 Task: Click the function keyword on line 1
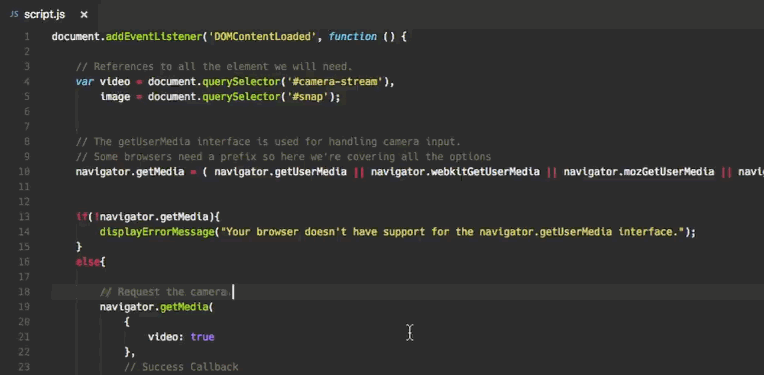[353, 37]
